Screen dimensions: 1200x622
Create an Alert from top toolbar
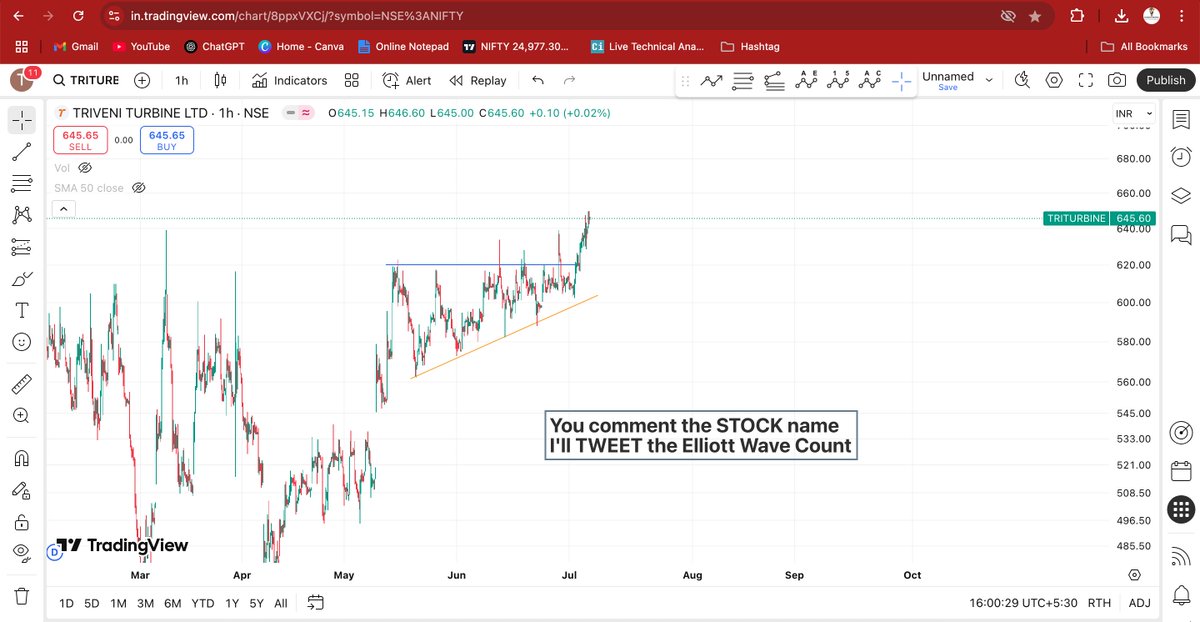(407, 80)
